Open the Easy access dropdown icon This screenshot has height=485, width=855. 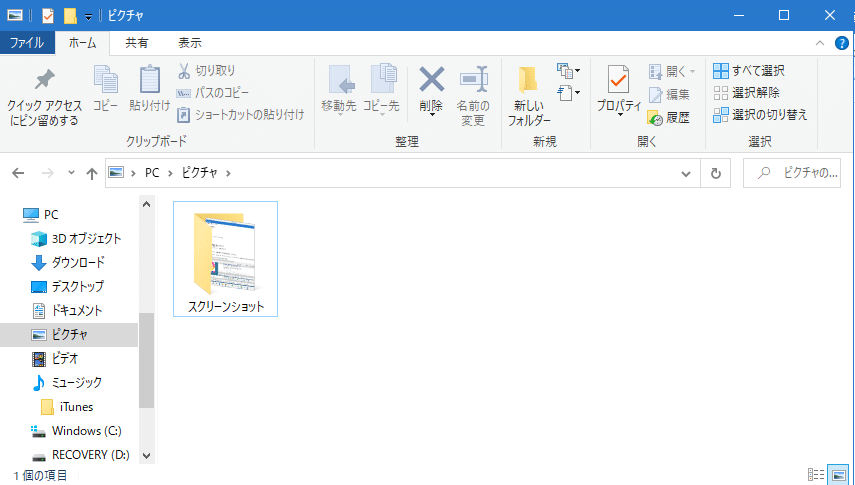(568, 93)
